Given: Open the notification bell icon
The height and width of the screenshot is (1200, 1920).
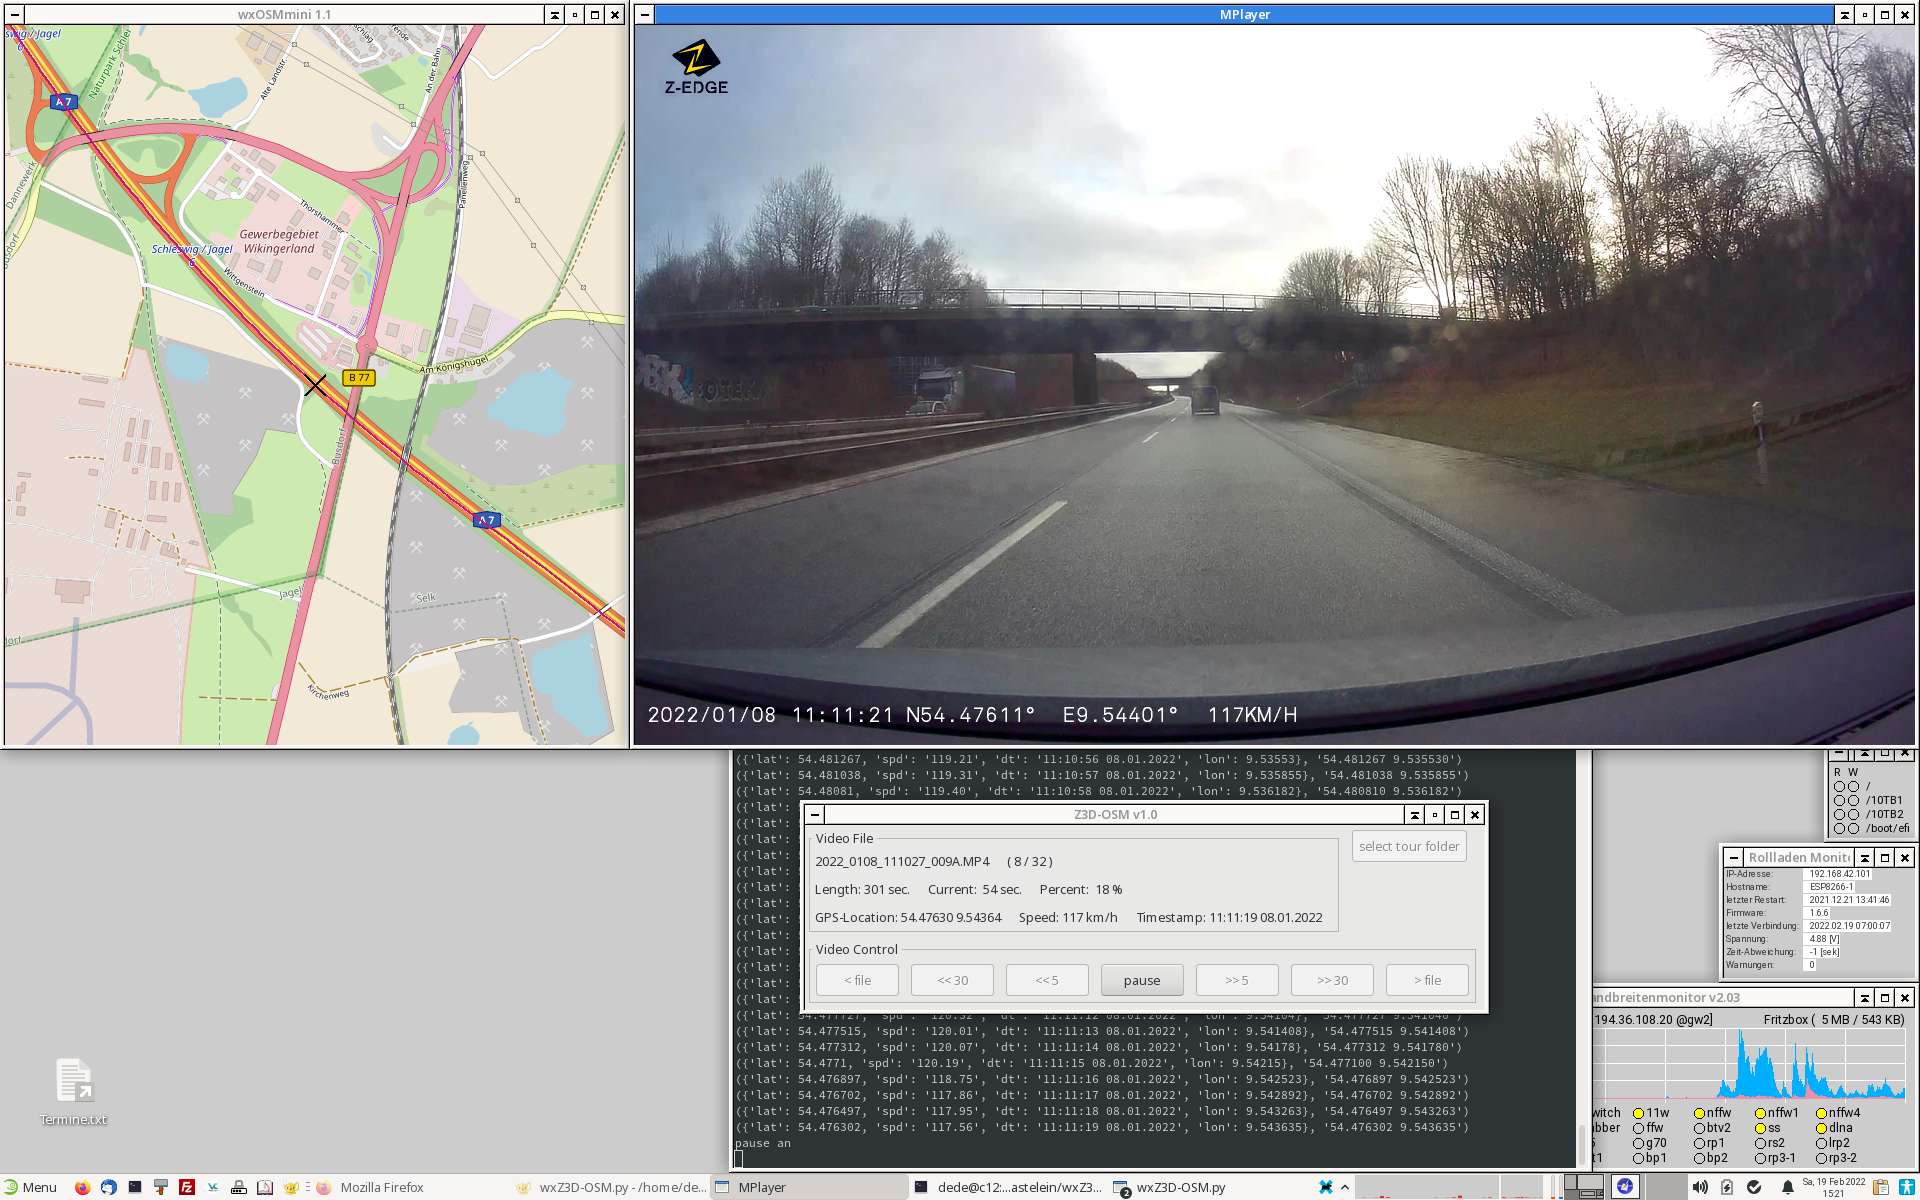Looking at the screenshot, I should pos(1787,1187).
